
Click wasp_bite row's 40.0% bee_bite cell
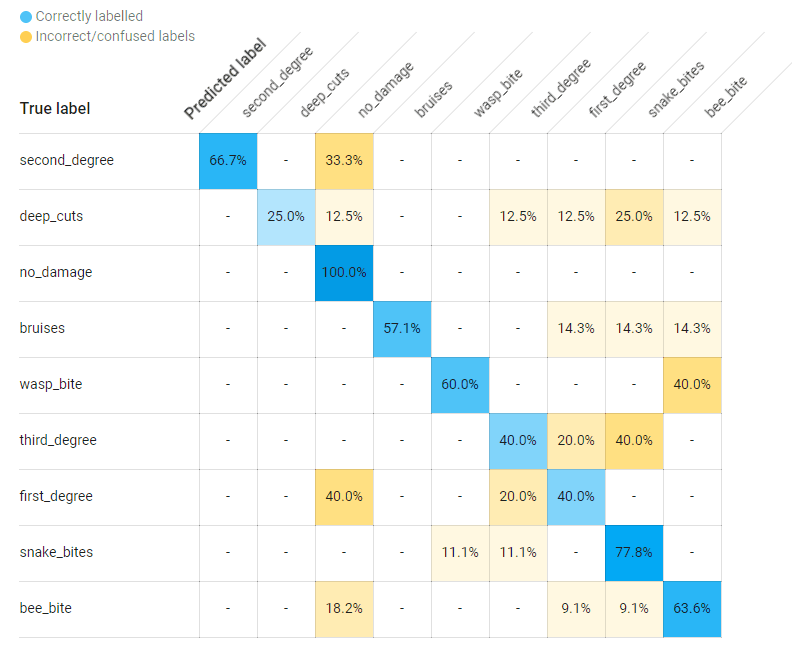pos(692,384)
